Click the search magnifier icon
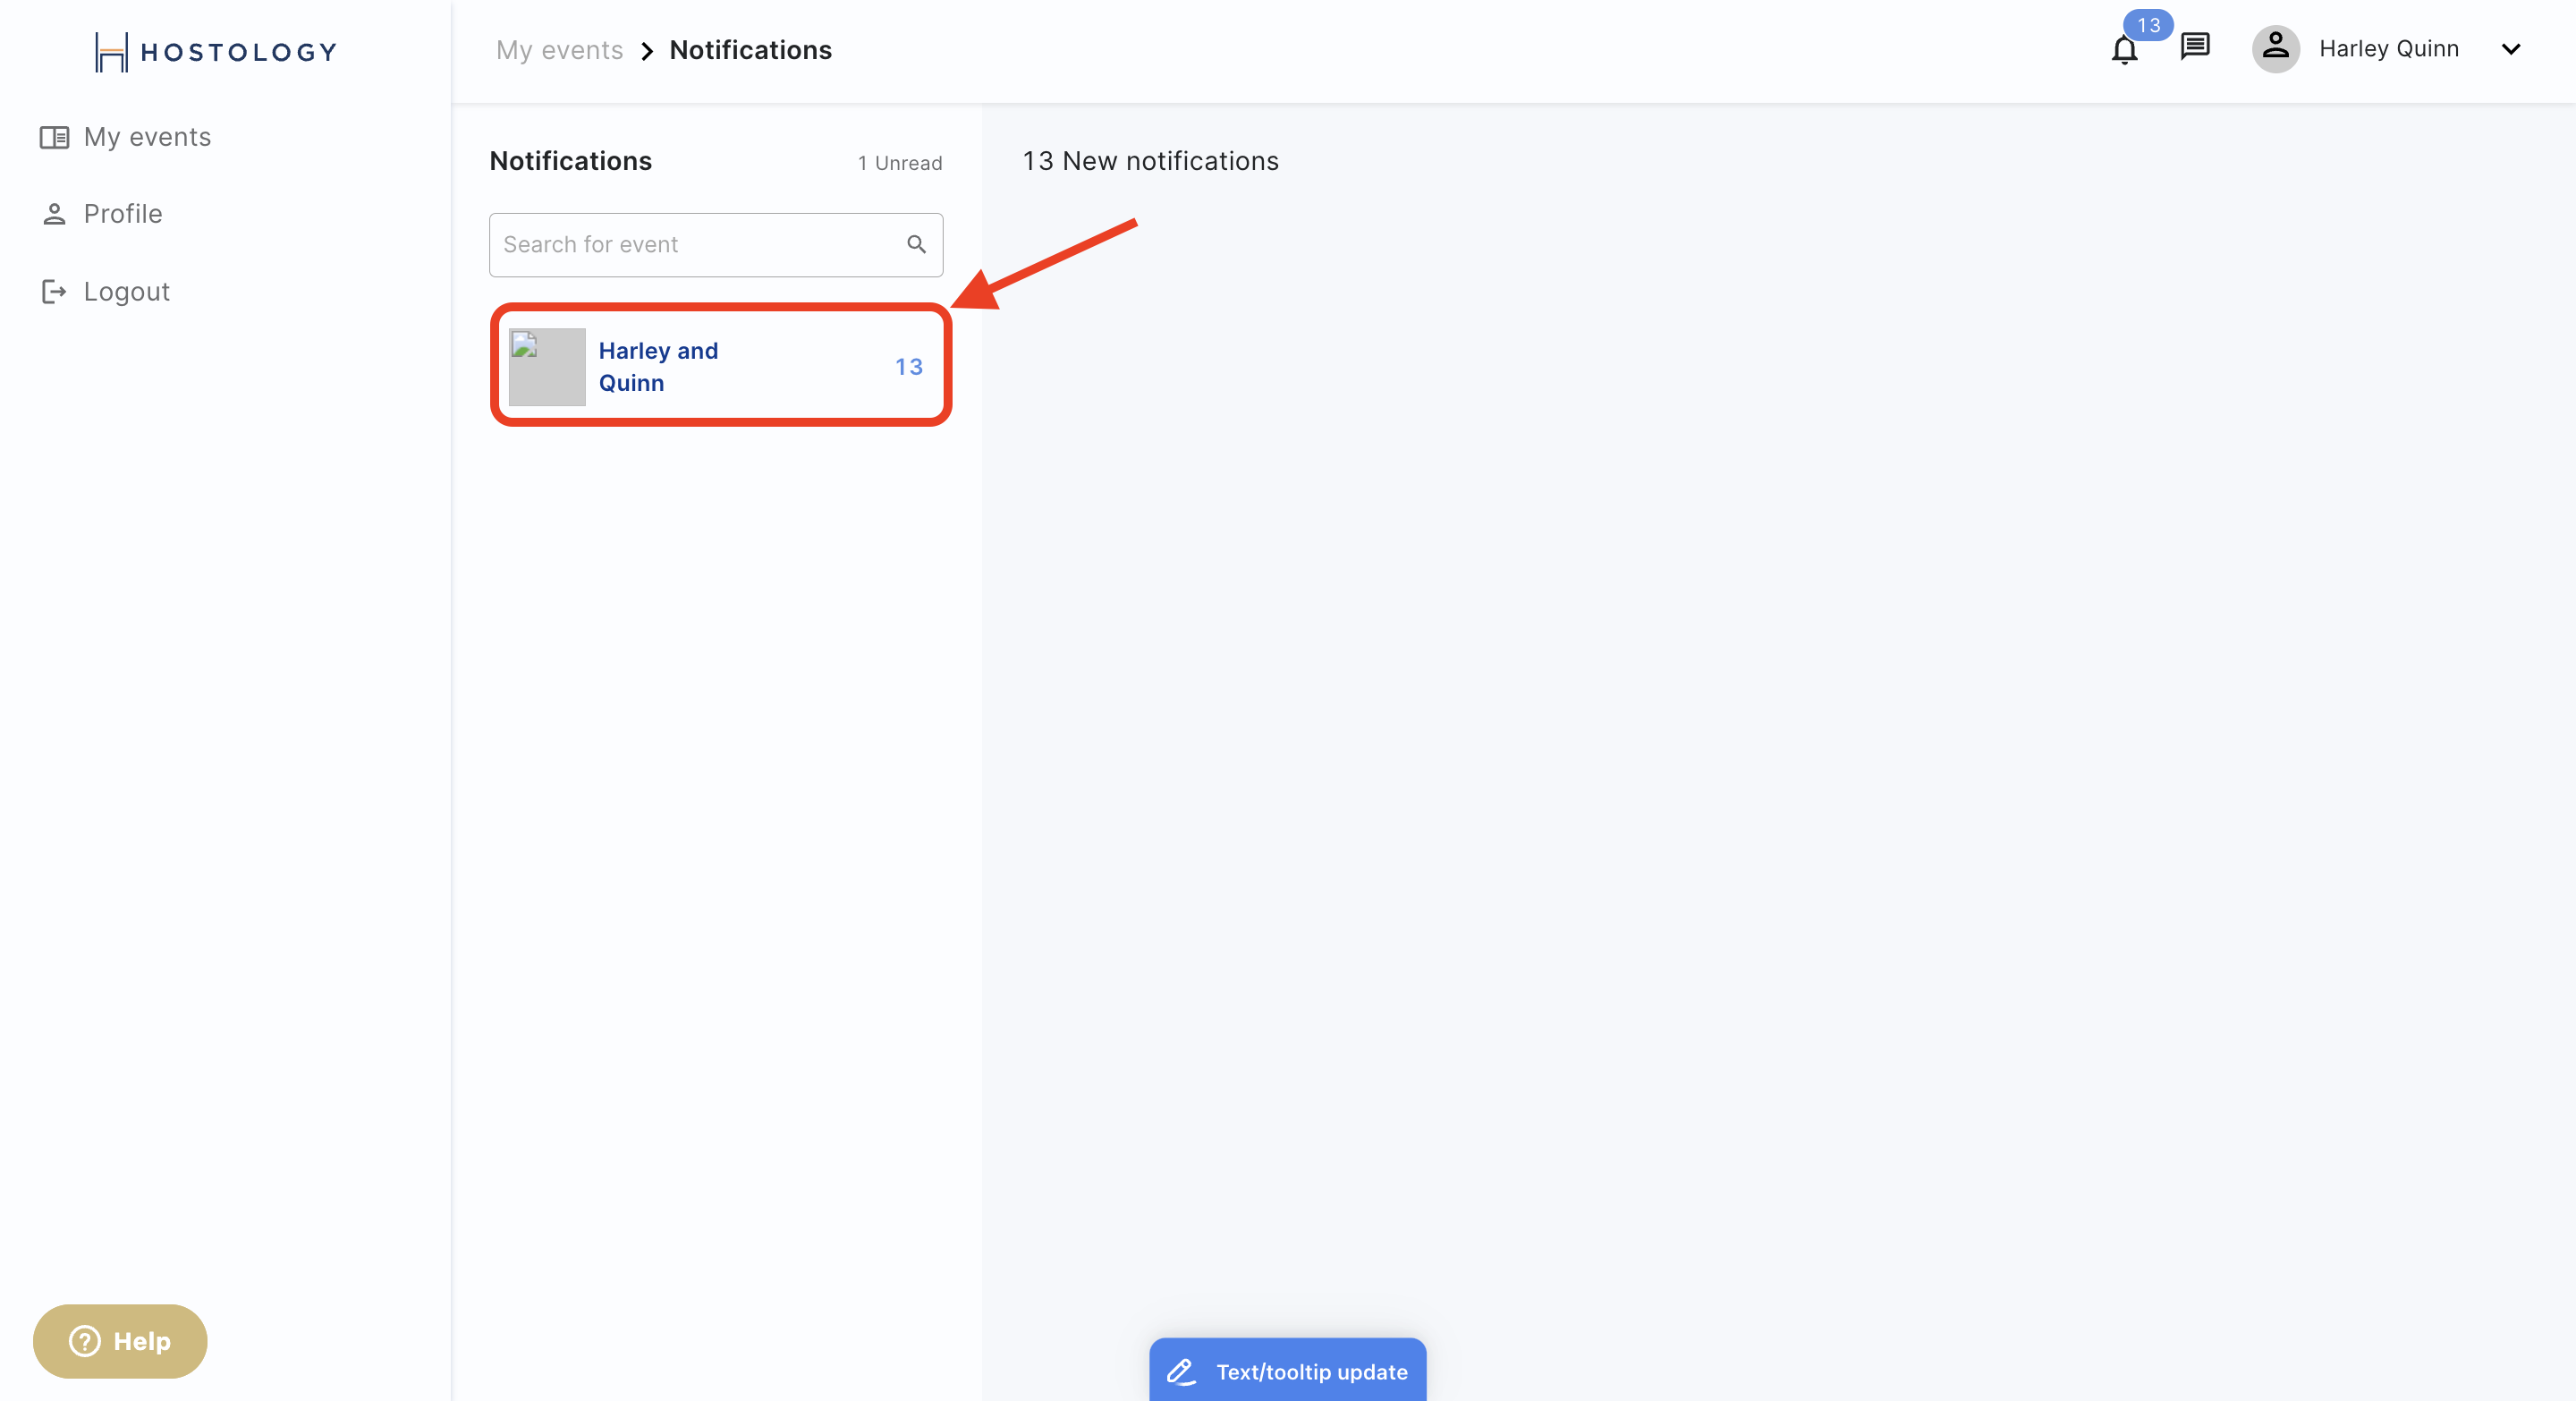 (x=916, y=244)
